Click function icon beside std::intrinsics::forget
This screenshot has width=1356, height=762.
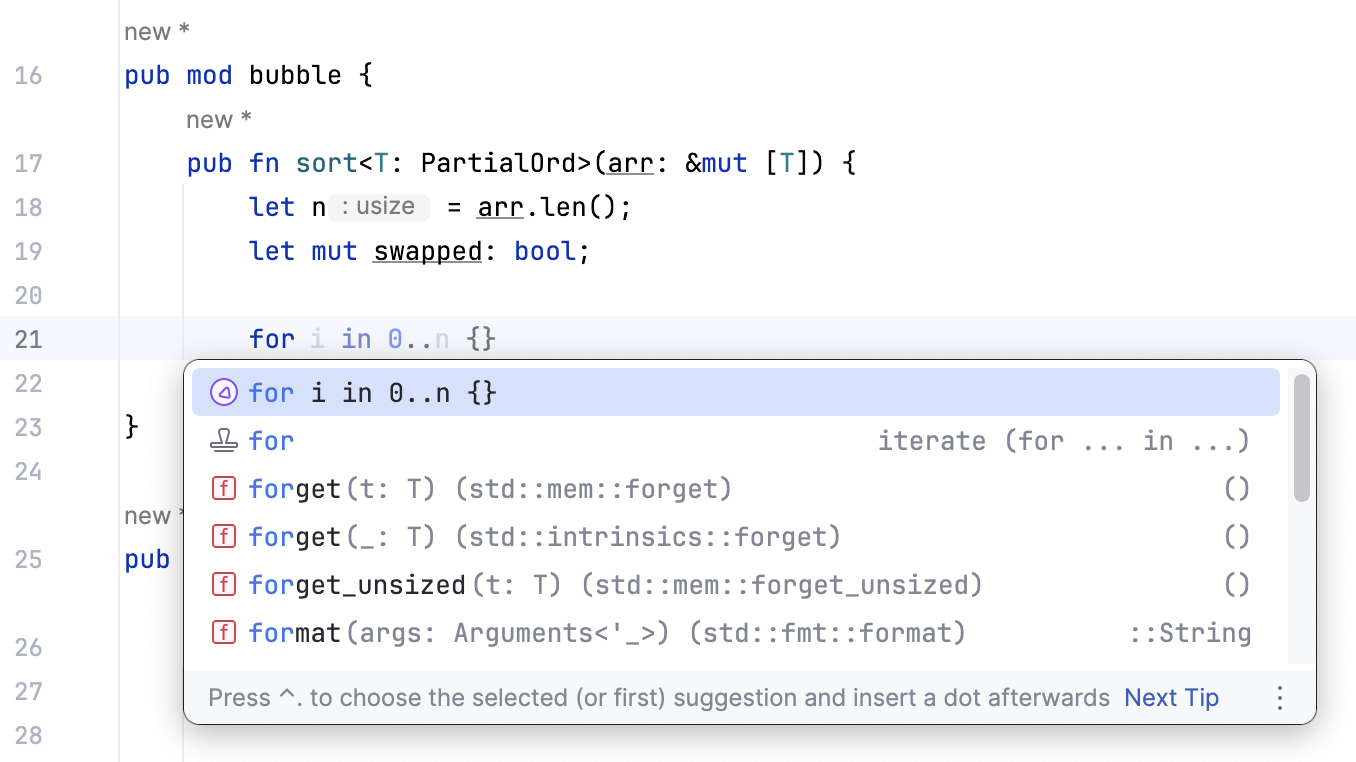click(223, 537)
